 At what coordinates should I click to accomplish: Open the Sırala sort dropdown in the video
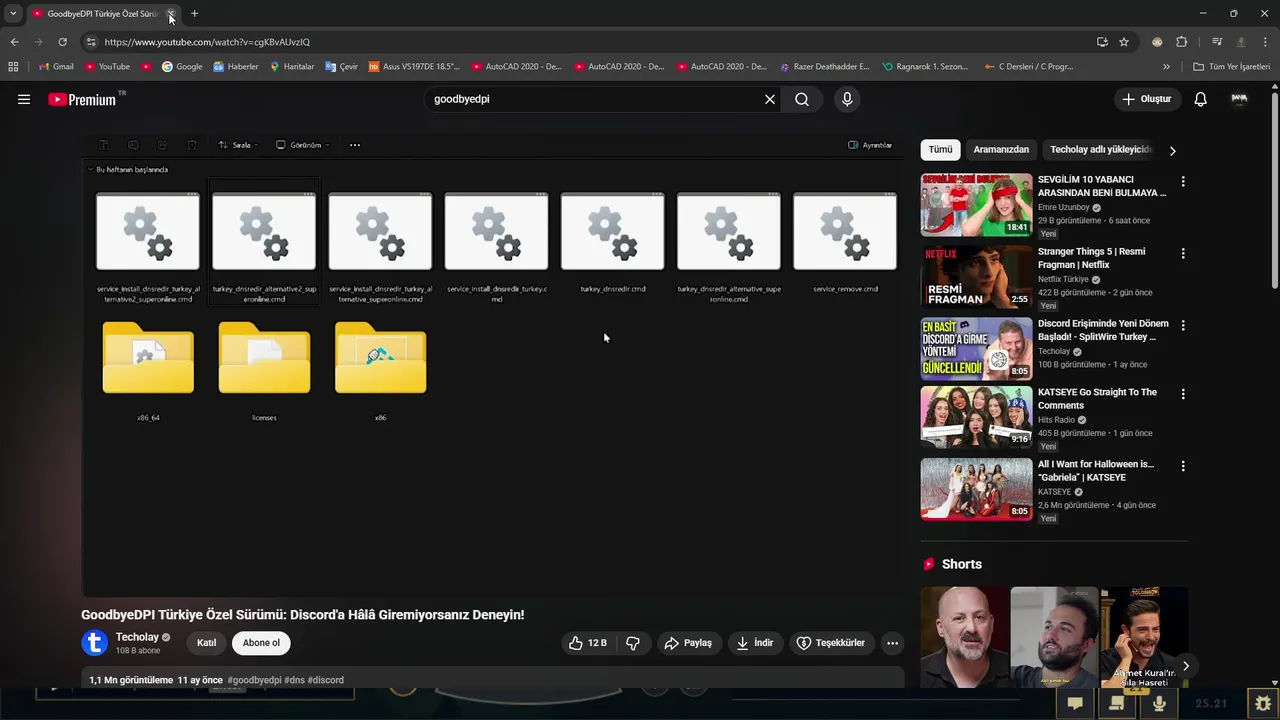(x=238, y=145)
